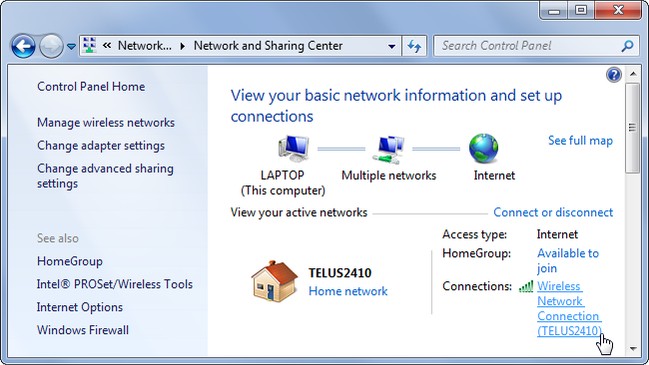Click the 'Internet' label under the globe
649x365 pixels.
[x=494, y=175]
